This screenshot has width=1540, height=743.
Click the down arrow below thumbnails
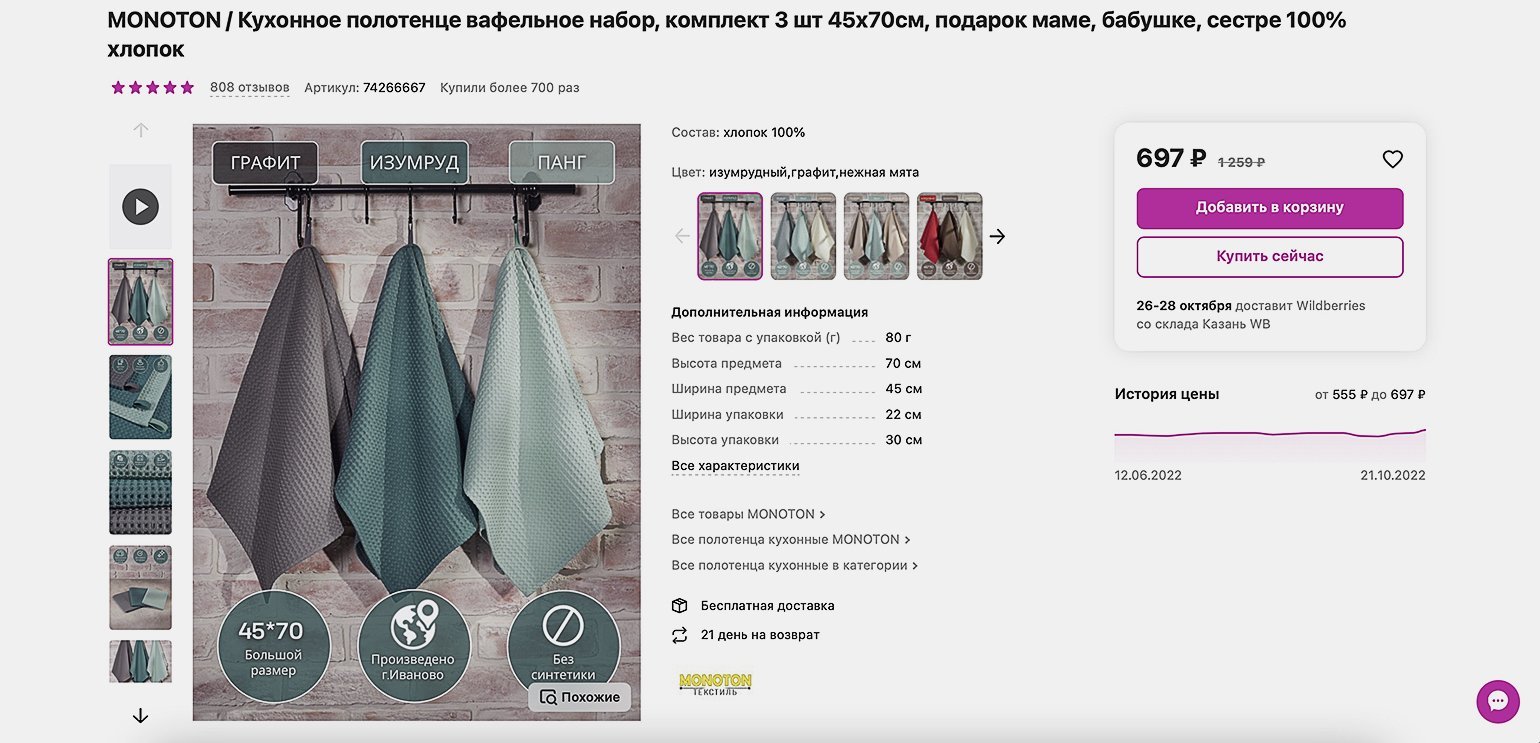(140, 715)
